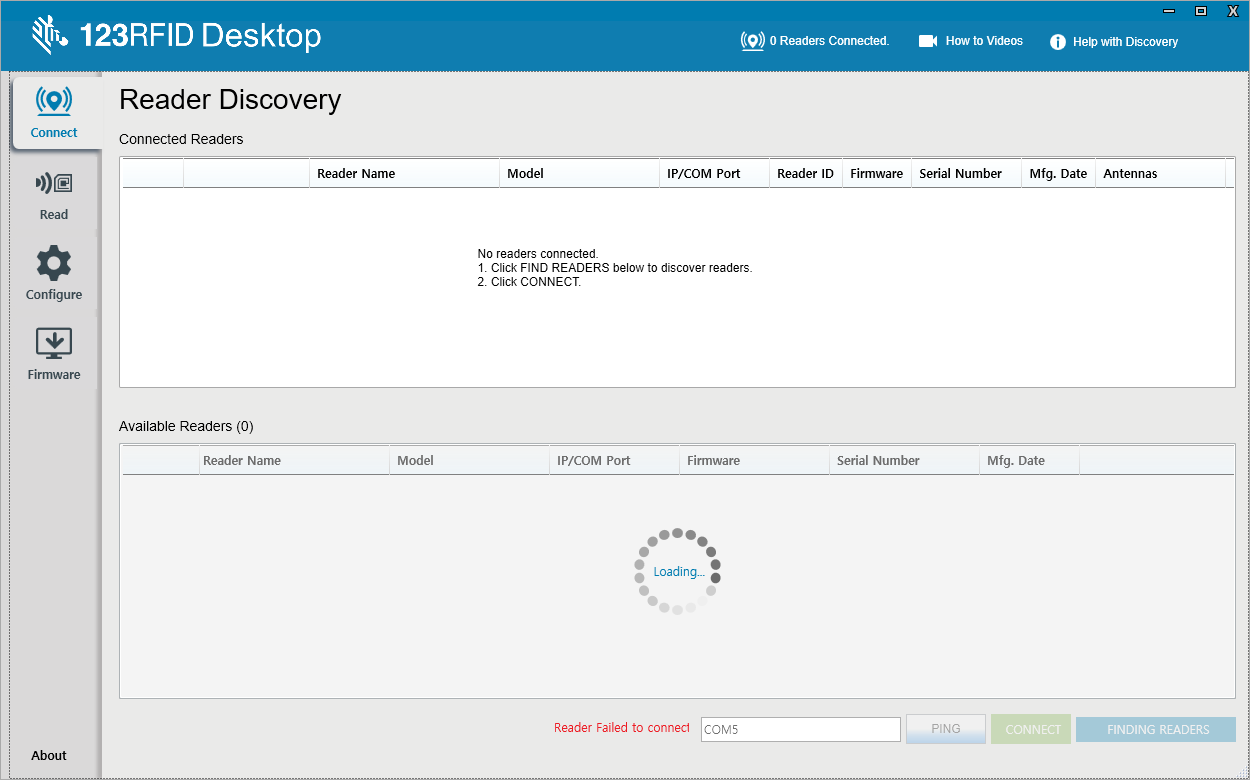Open How to Videos
The image size is (1250, 780).
click(983, 41)
